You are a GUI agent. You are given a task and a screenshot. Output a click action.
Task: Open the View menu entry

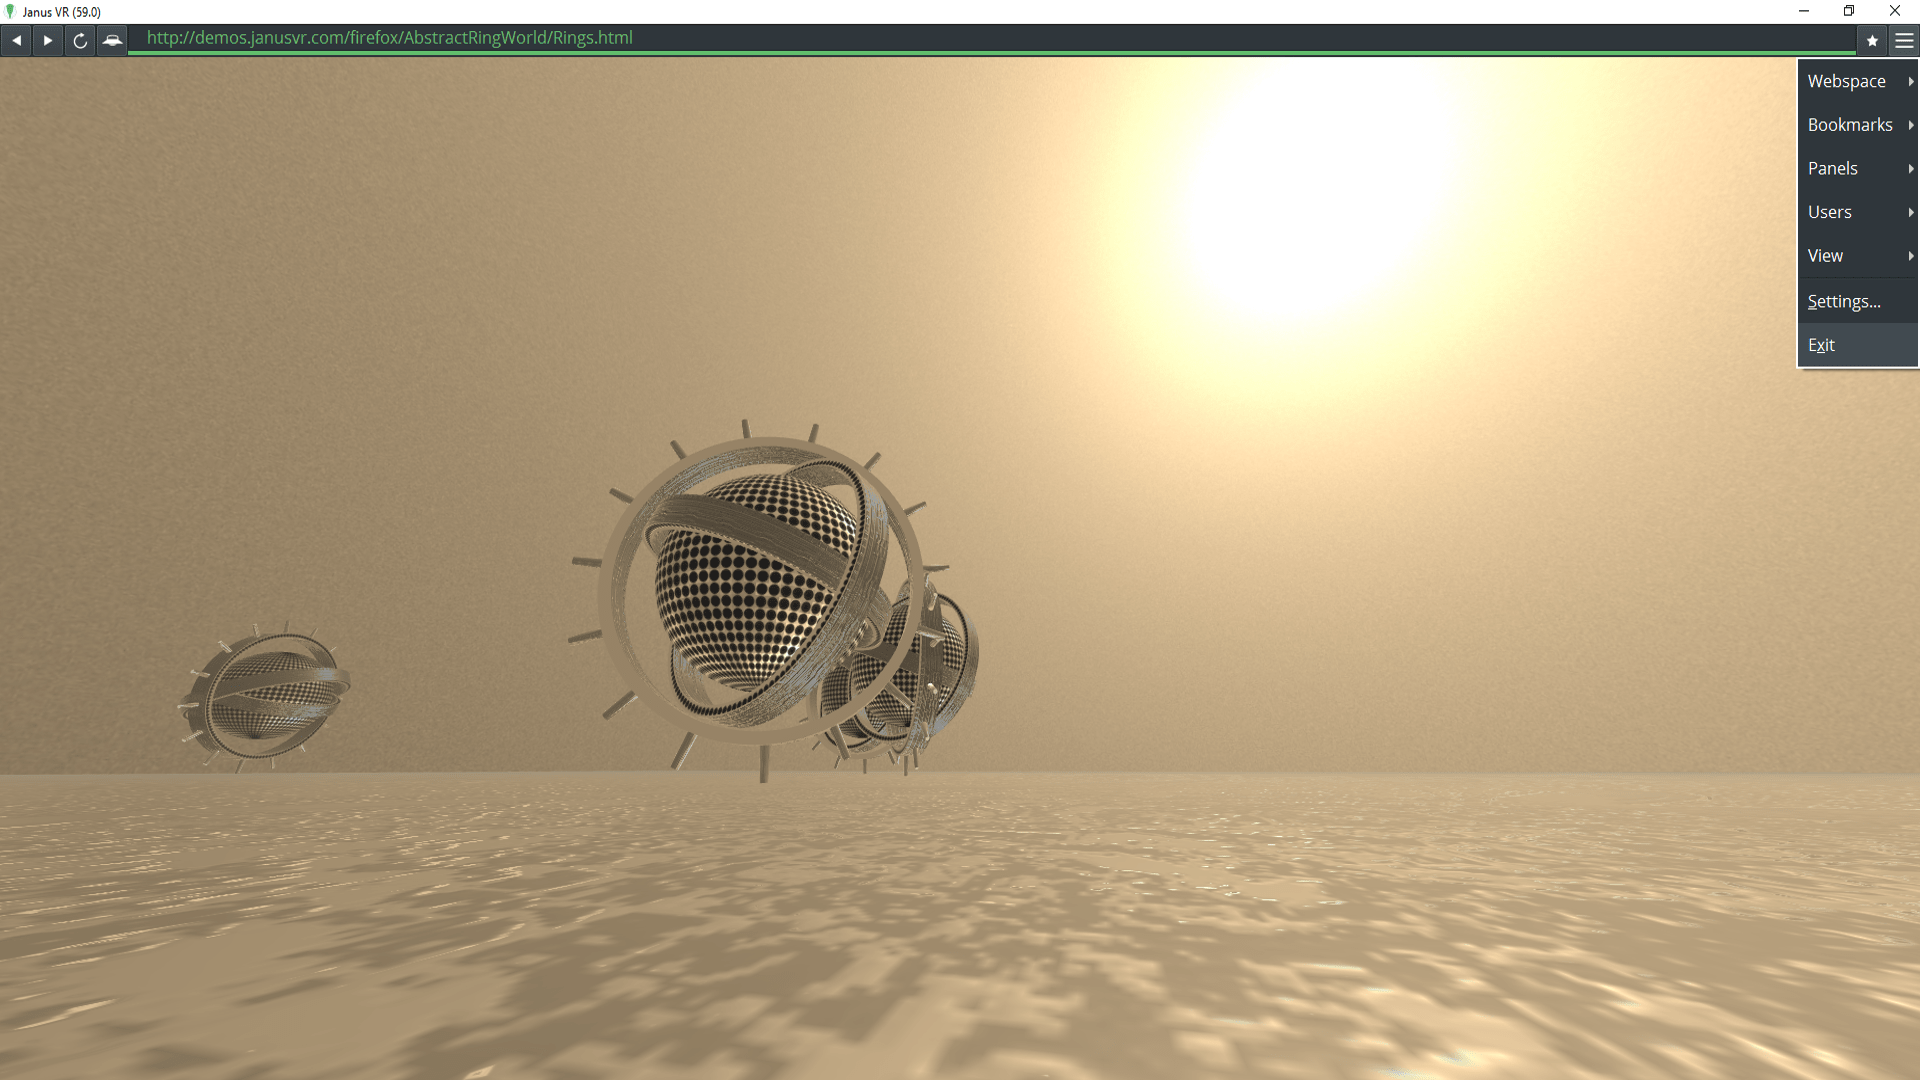click(x=1825, y=256)
